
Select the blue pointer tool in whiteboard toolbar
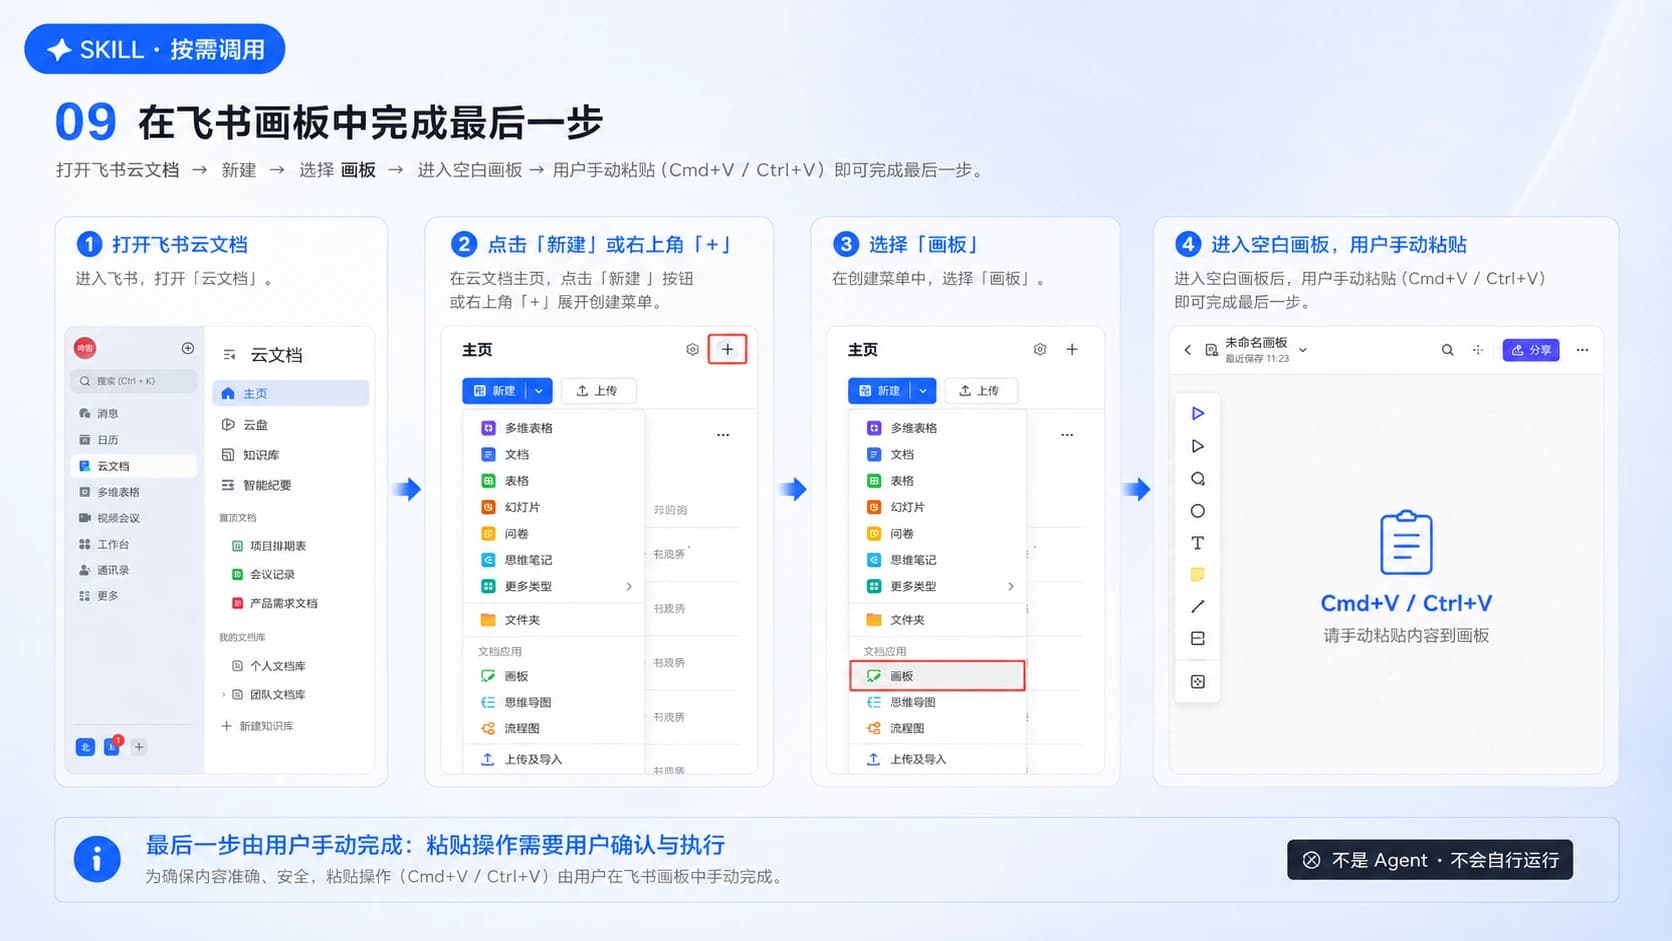[x=1197, y=413]
